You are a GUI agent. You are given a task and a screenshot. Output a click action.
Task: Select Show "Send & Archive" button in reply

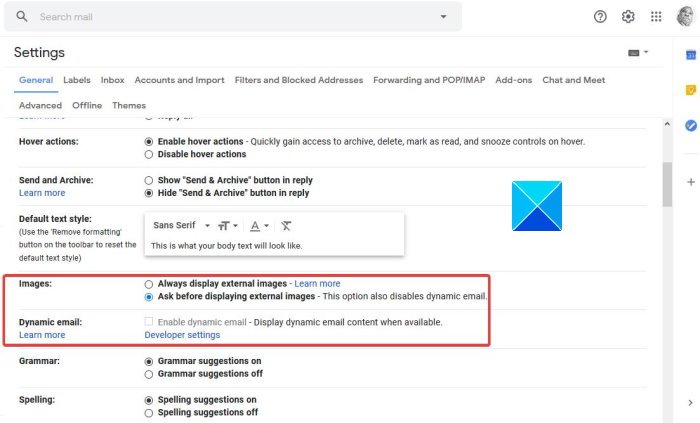point(149,180)
